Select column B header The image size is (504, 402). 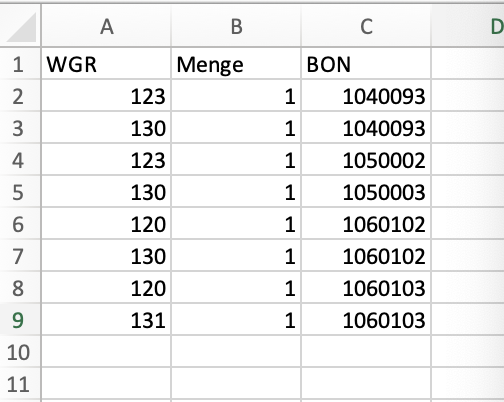[x=236, y=26]
